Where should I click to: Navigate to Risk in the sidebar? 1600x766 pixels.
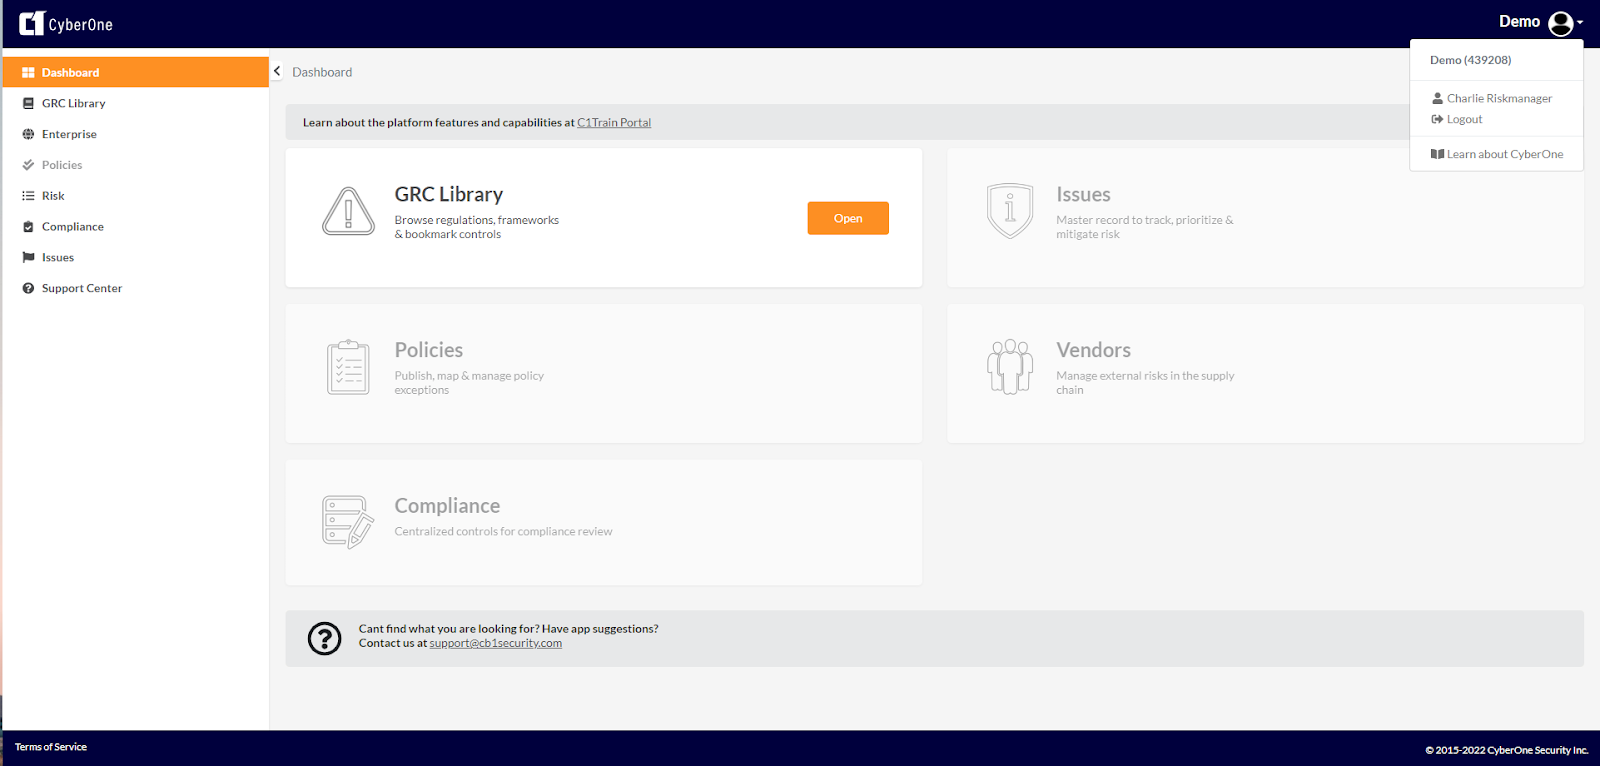(136, 196)
